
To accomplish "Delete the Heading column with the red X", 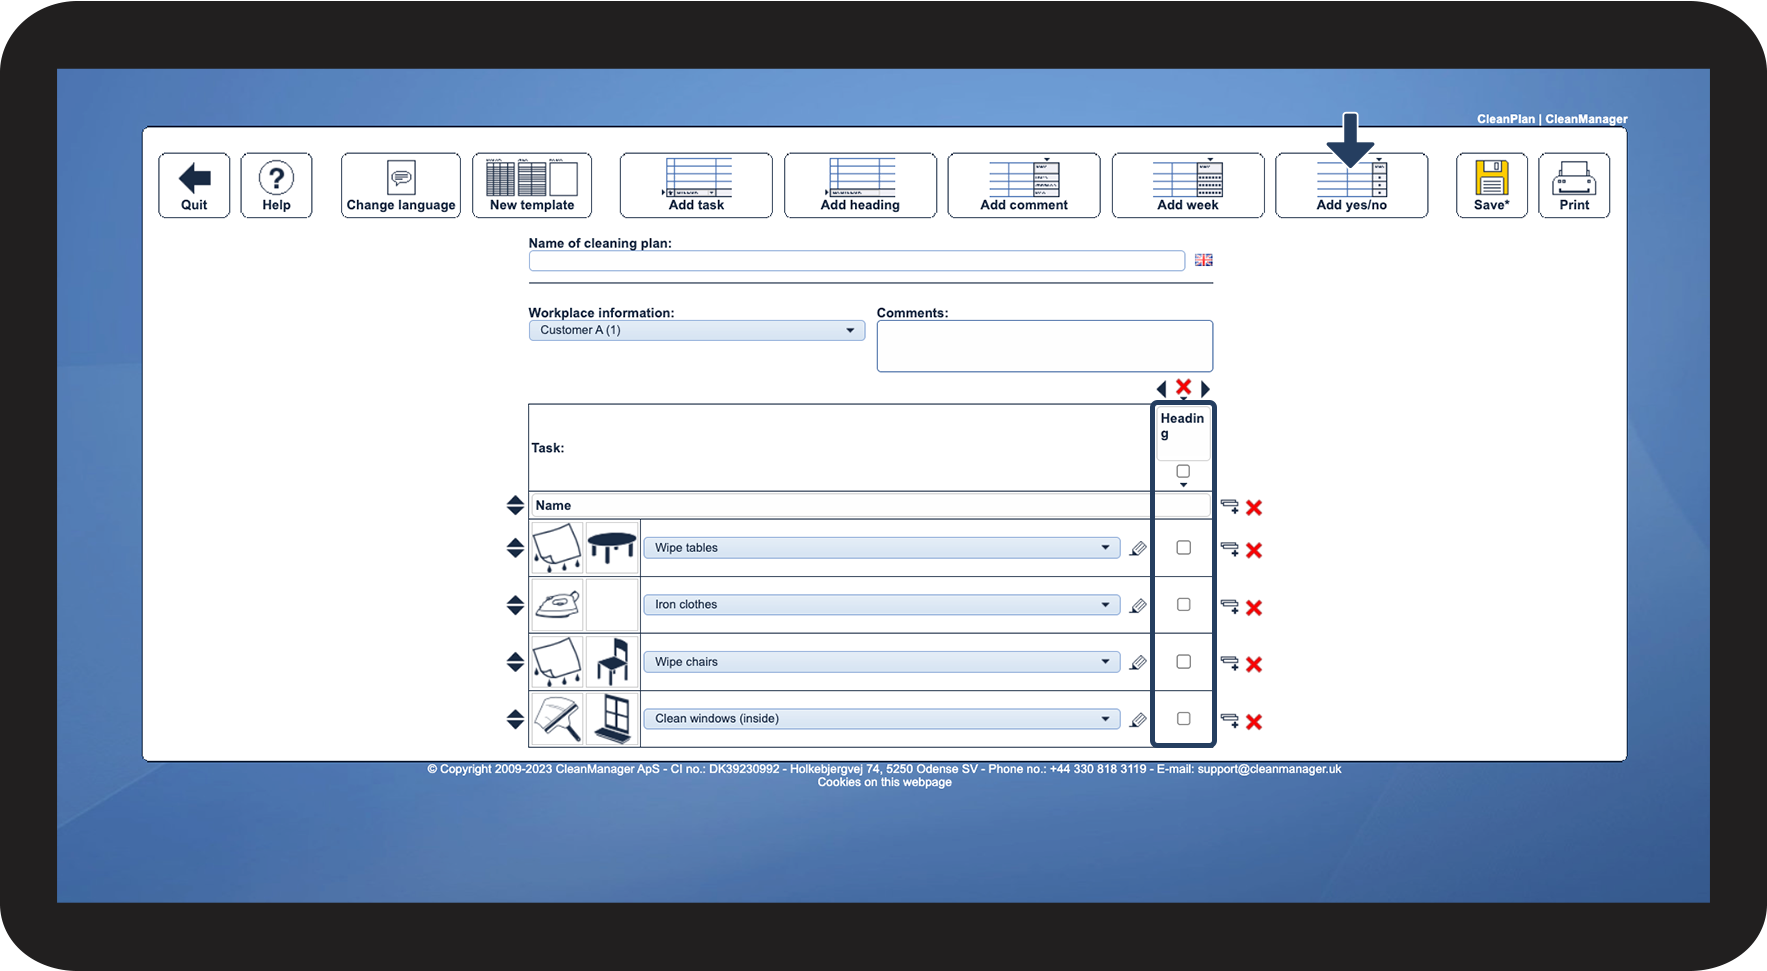I will [x=1183, y=387].
